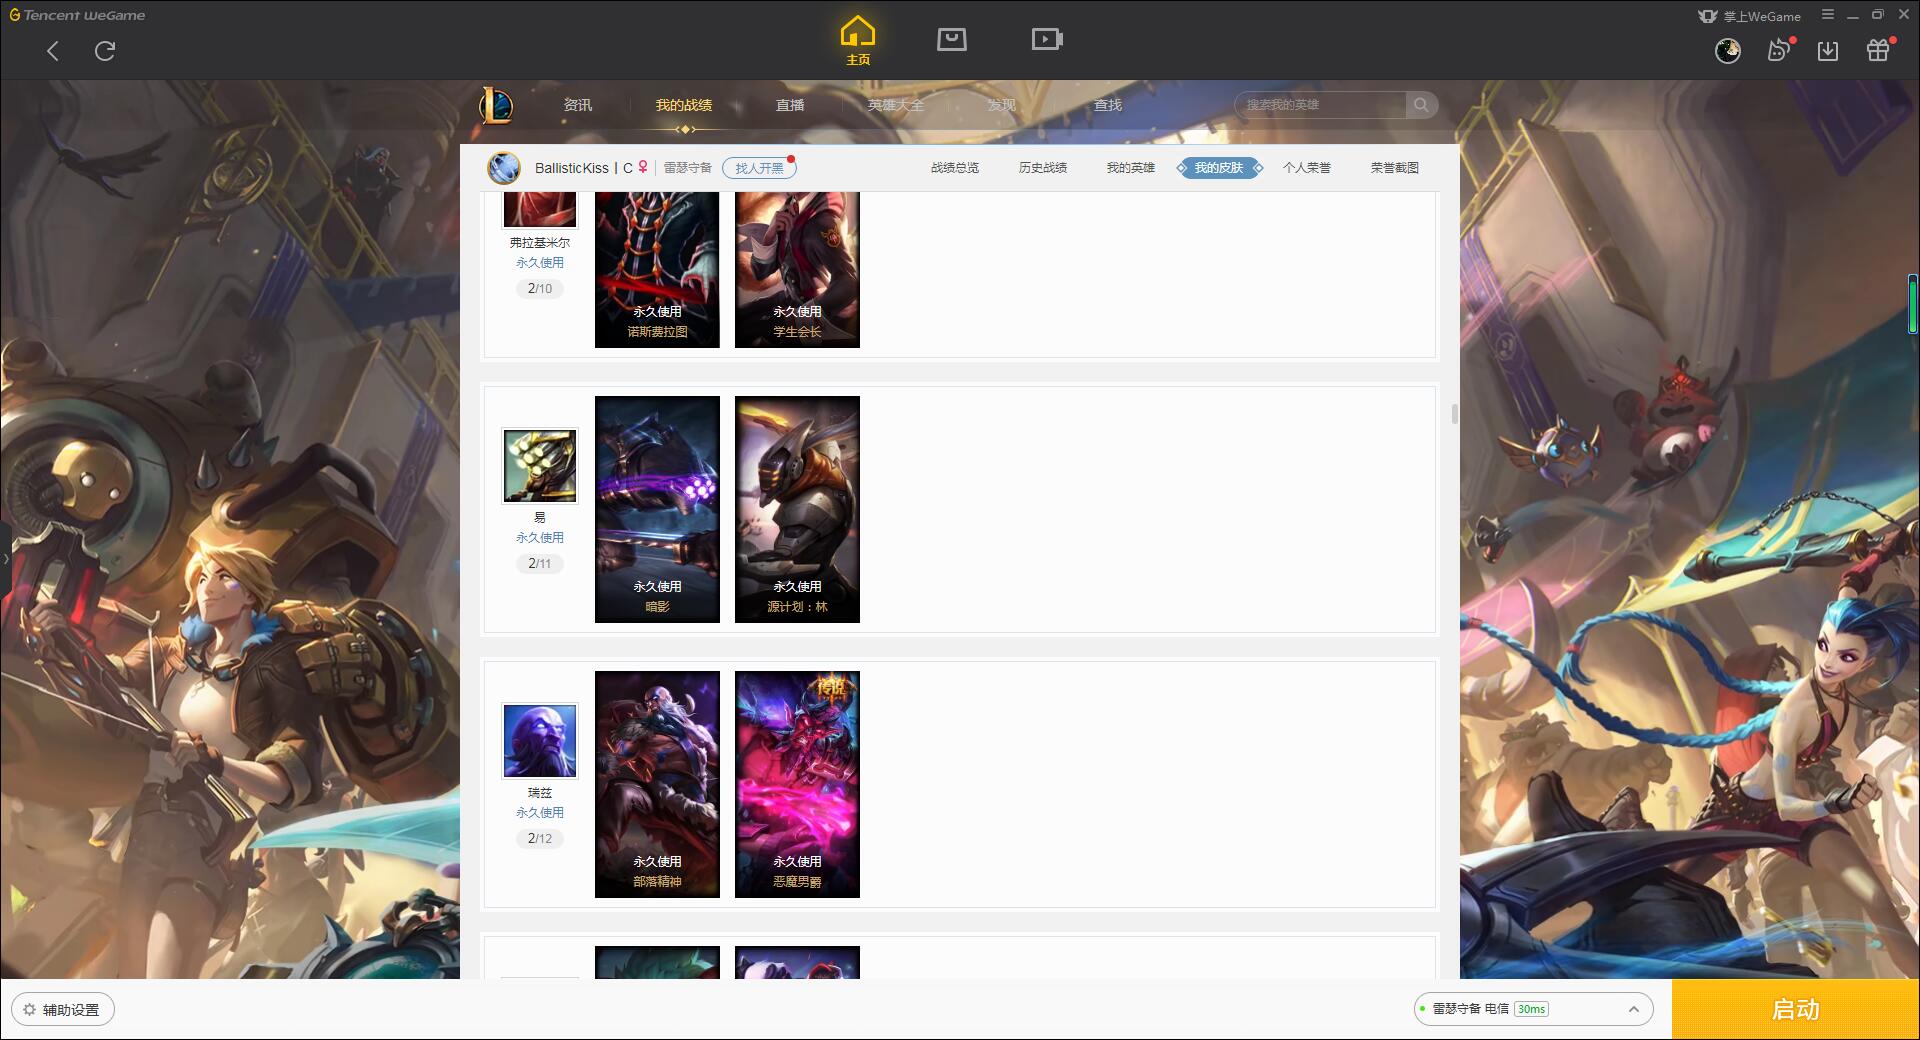Open the 主页 home tab icon
This screenshot has height=1040, width=1920.
pos(857,41)
